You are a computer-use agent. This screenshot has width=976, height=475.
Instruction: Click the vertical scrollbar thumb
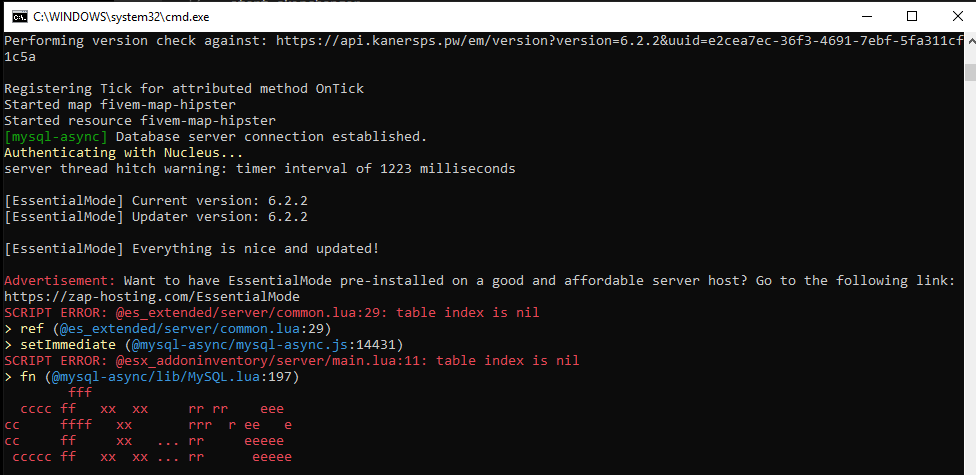[x=970, y=71]
